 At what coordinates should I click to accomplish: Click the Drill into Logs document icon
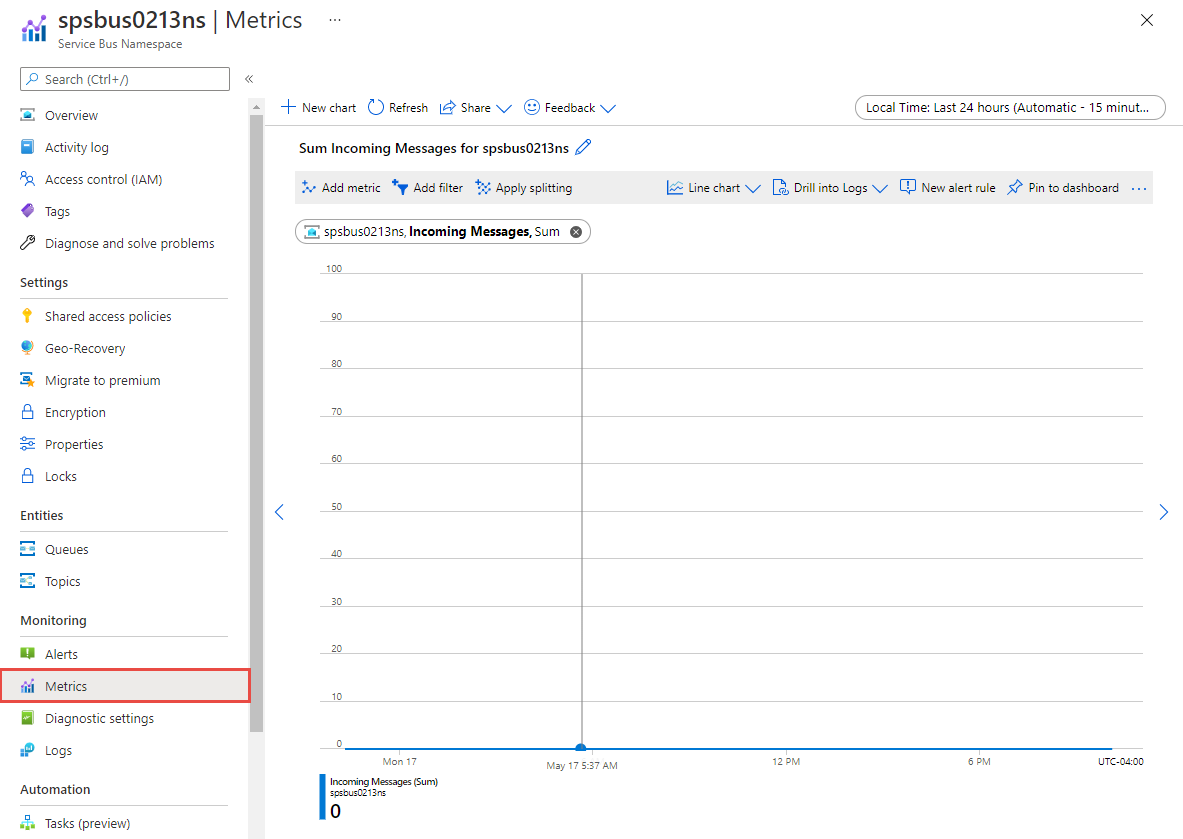780,188
